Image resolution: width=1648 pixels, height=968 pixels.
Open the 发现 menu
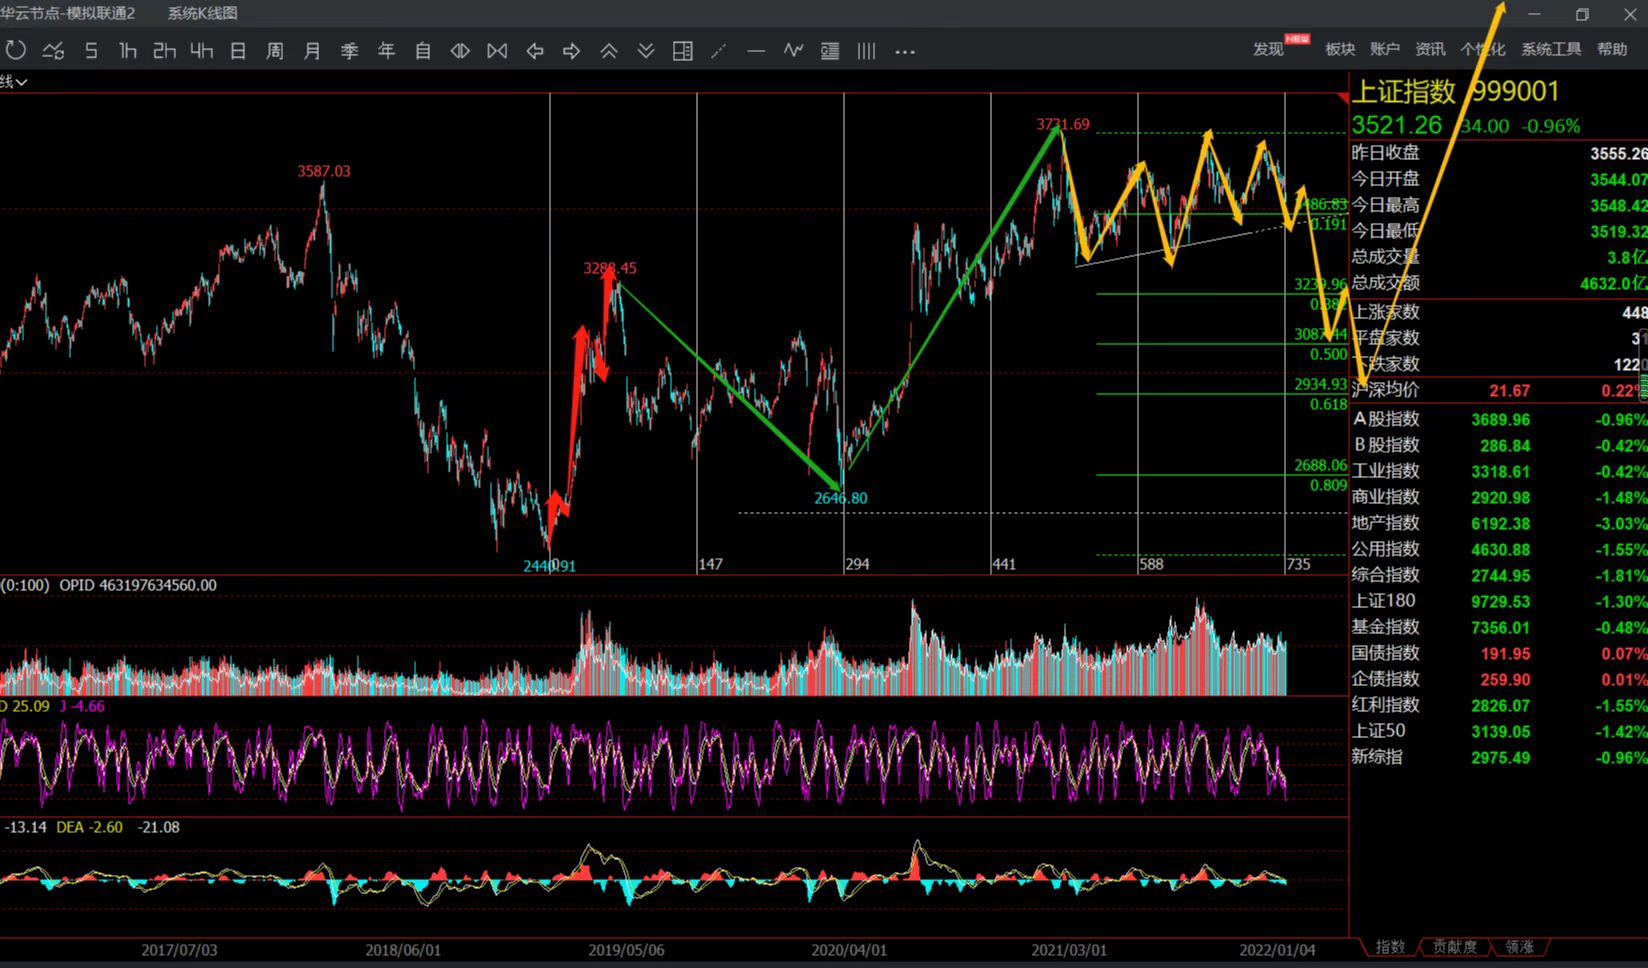[1268, 49]
